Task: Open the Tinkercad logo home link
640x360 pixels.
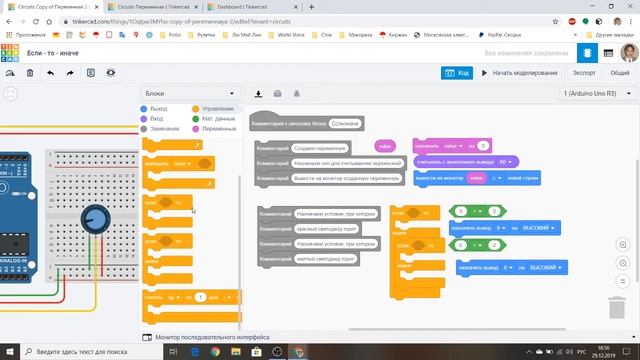Action: (x=10, y=53)
